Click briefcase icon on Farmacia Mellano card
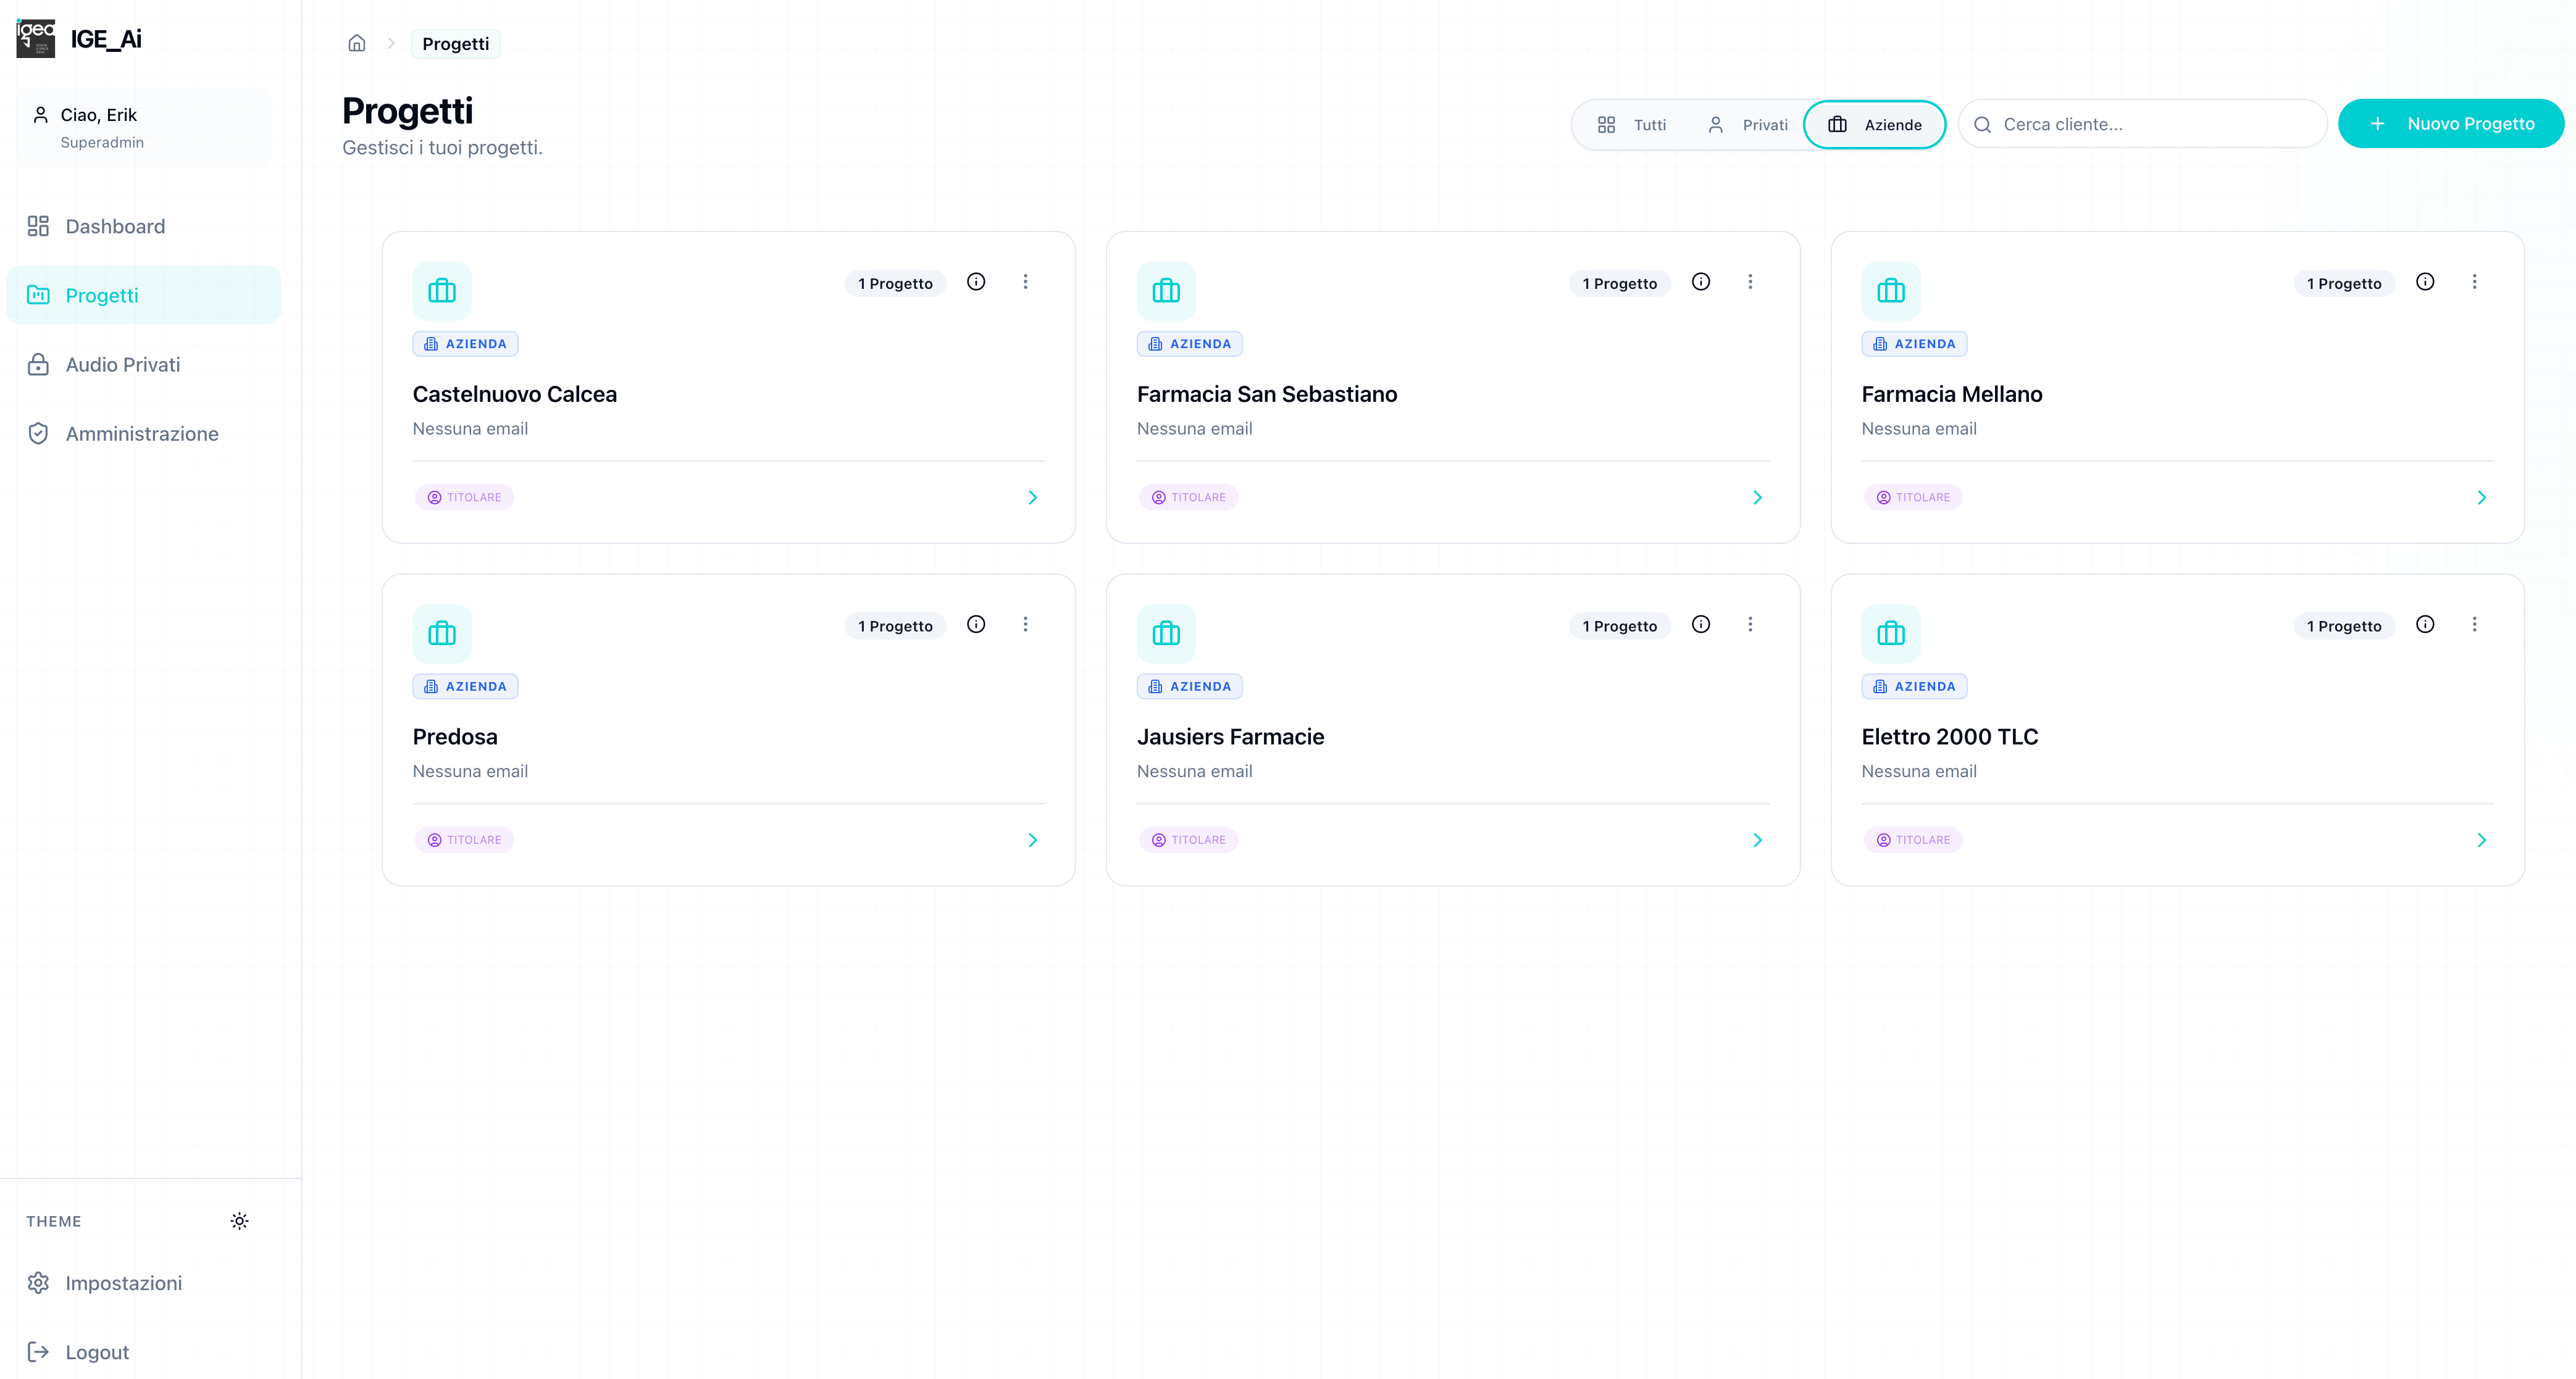Screen dimensions: 2576x1379 point(1891,291)
